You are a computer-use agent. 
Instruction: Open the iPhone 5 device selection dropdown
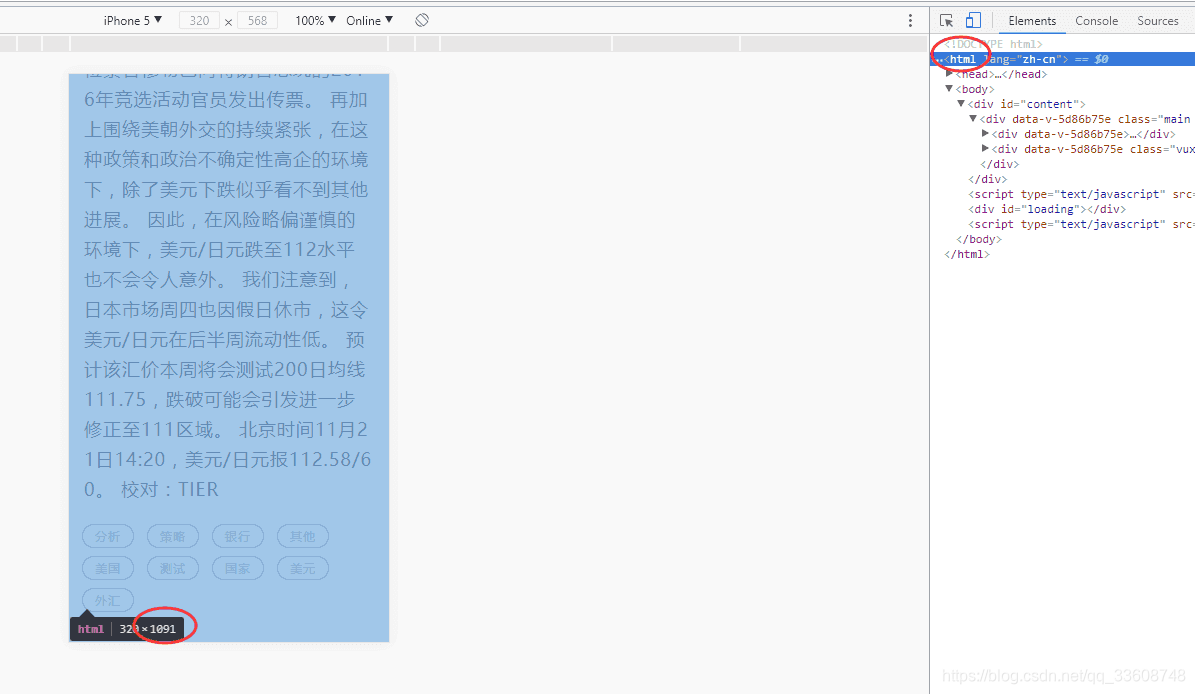[131, 19]
